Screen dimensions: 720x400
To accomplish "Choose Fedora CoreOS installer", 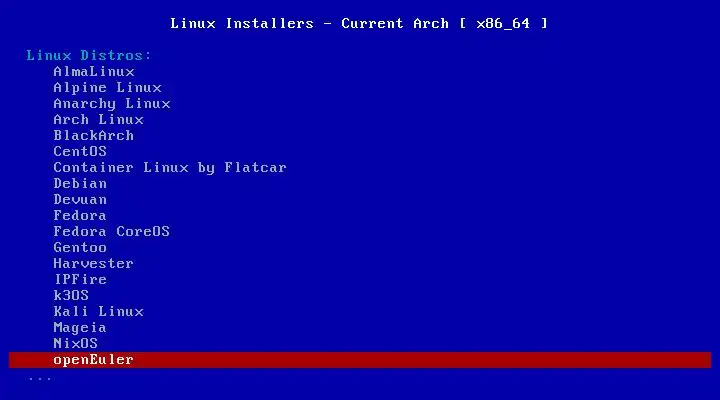I will (x=112, y=231).
